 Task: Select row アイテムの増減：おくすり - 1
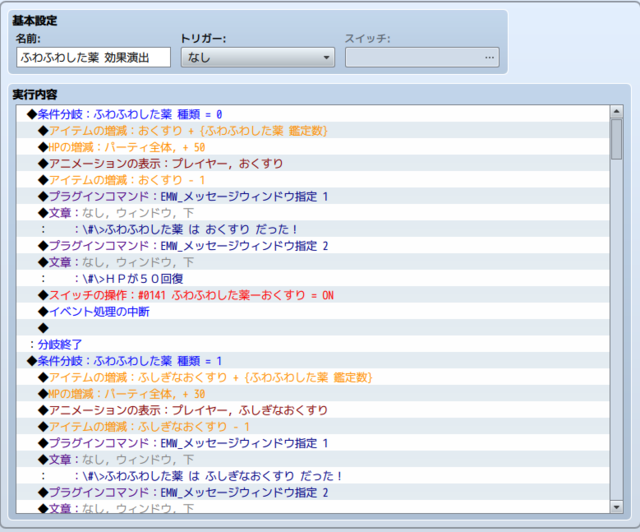click(x=313, y=180)
